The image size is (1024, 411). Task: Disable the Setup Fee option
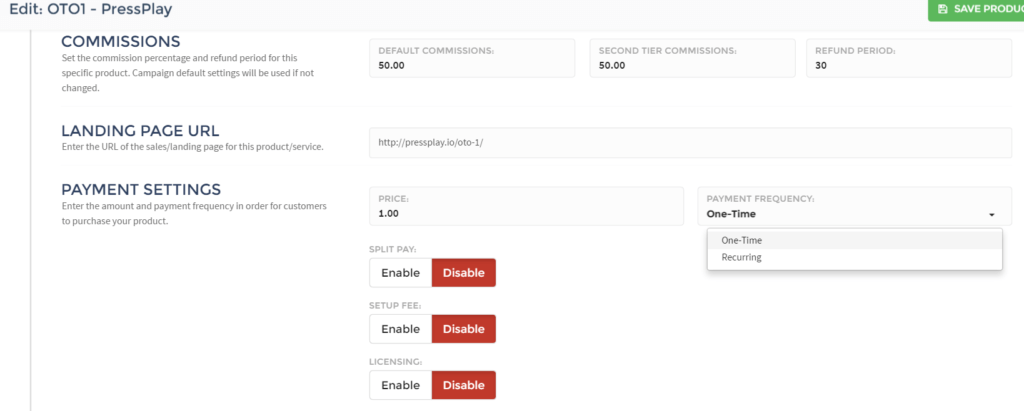464,329
